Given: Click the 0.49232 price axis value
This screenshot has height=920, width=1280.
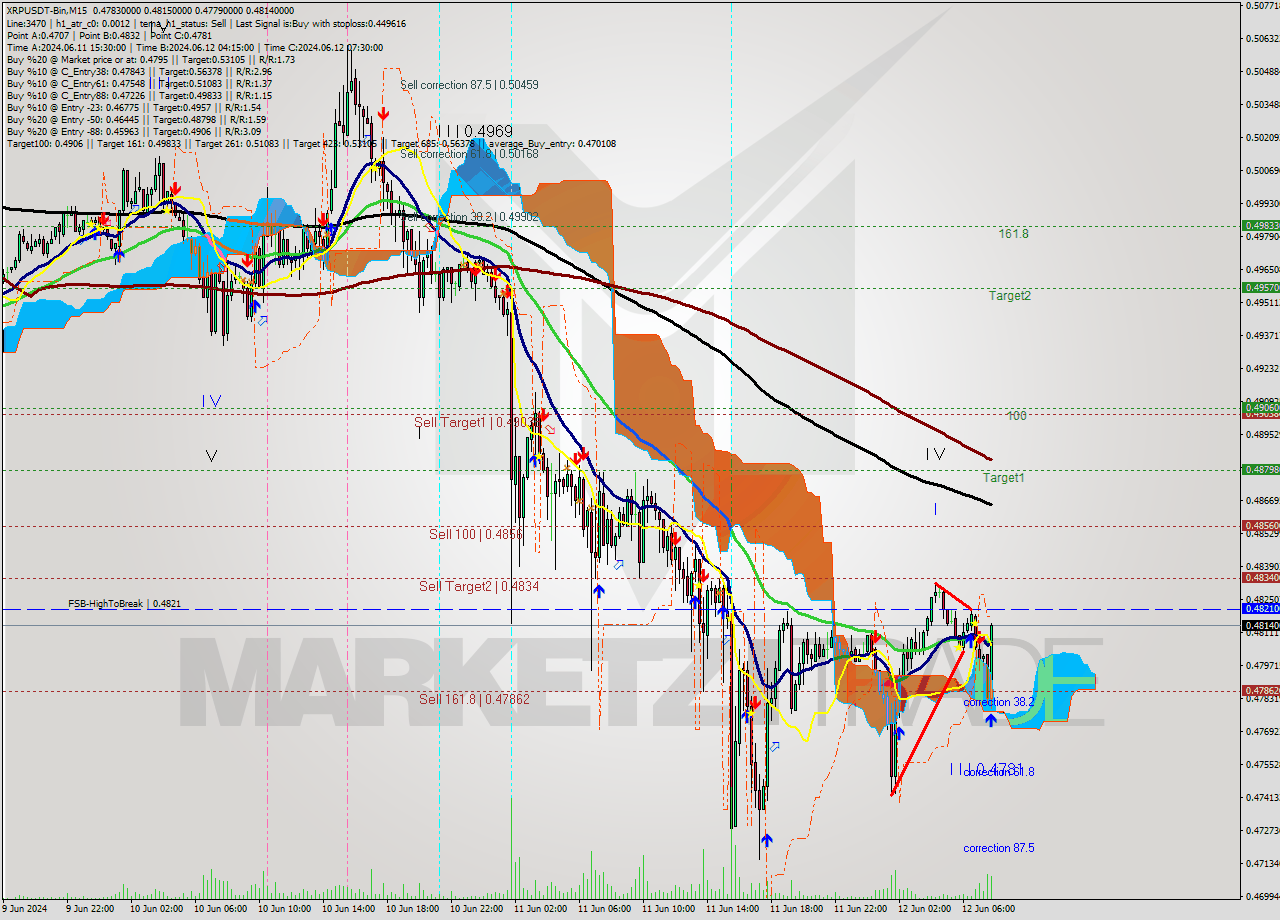Looking at the screenshot, I should pos(1262,368).
